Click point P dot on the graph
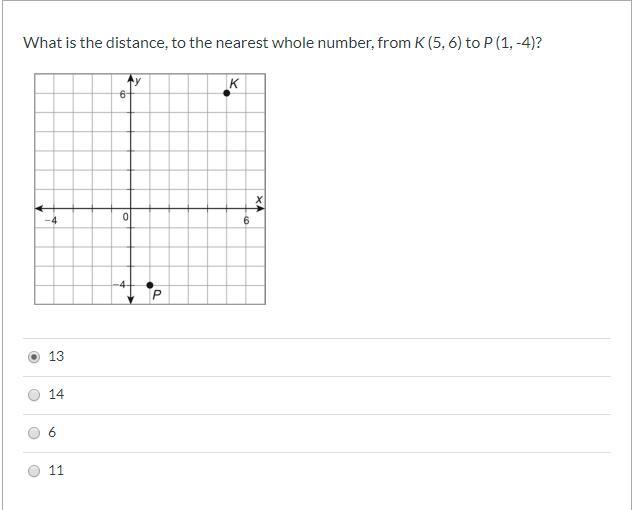 tap(150, 285)
